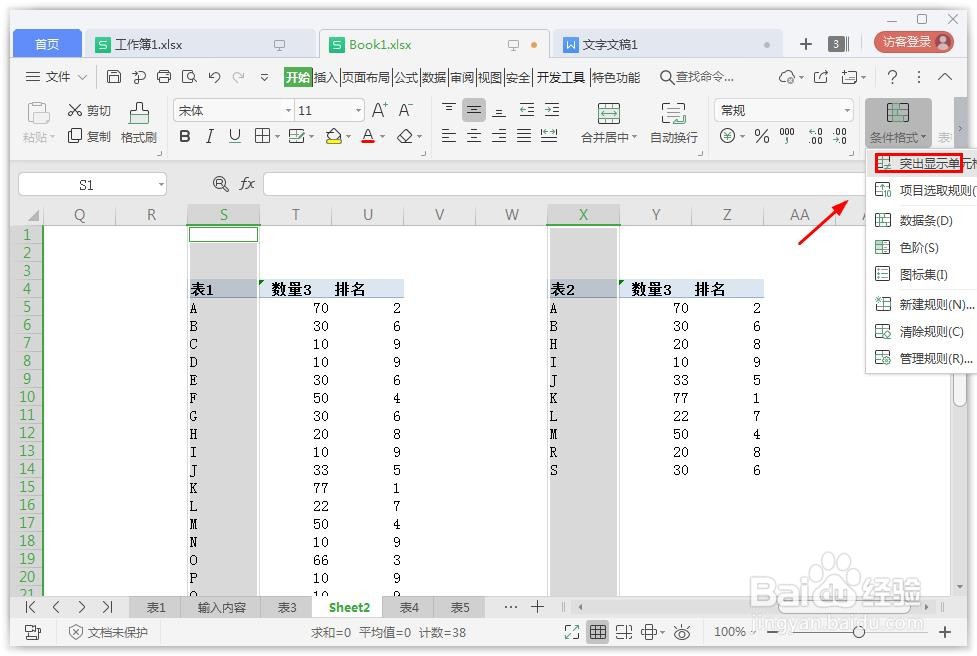
Task: Click the fill color bucket icon
Action: point(335,136)
